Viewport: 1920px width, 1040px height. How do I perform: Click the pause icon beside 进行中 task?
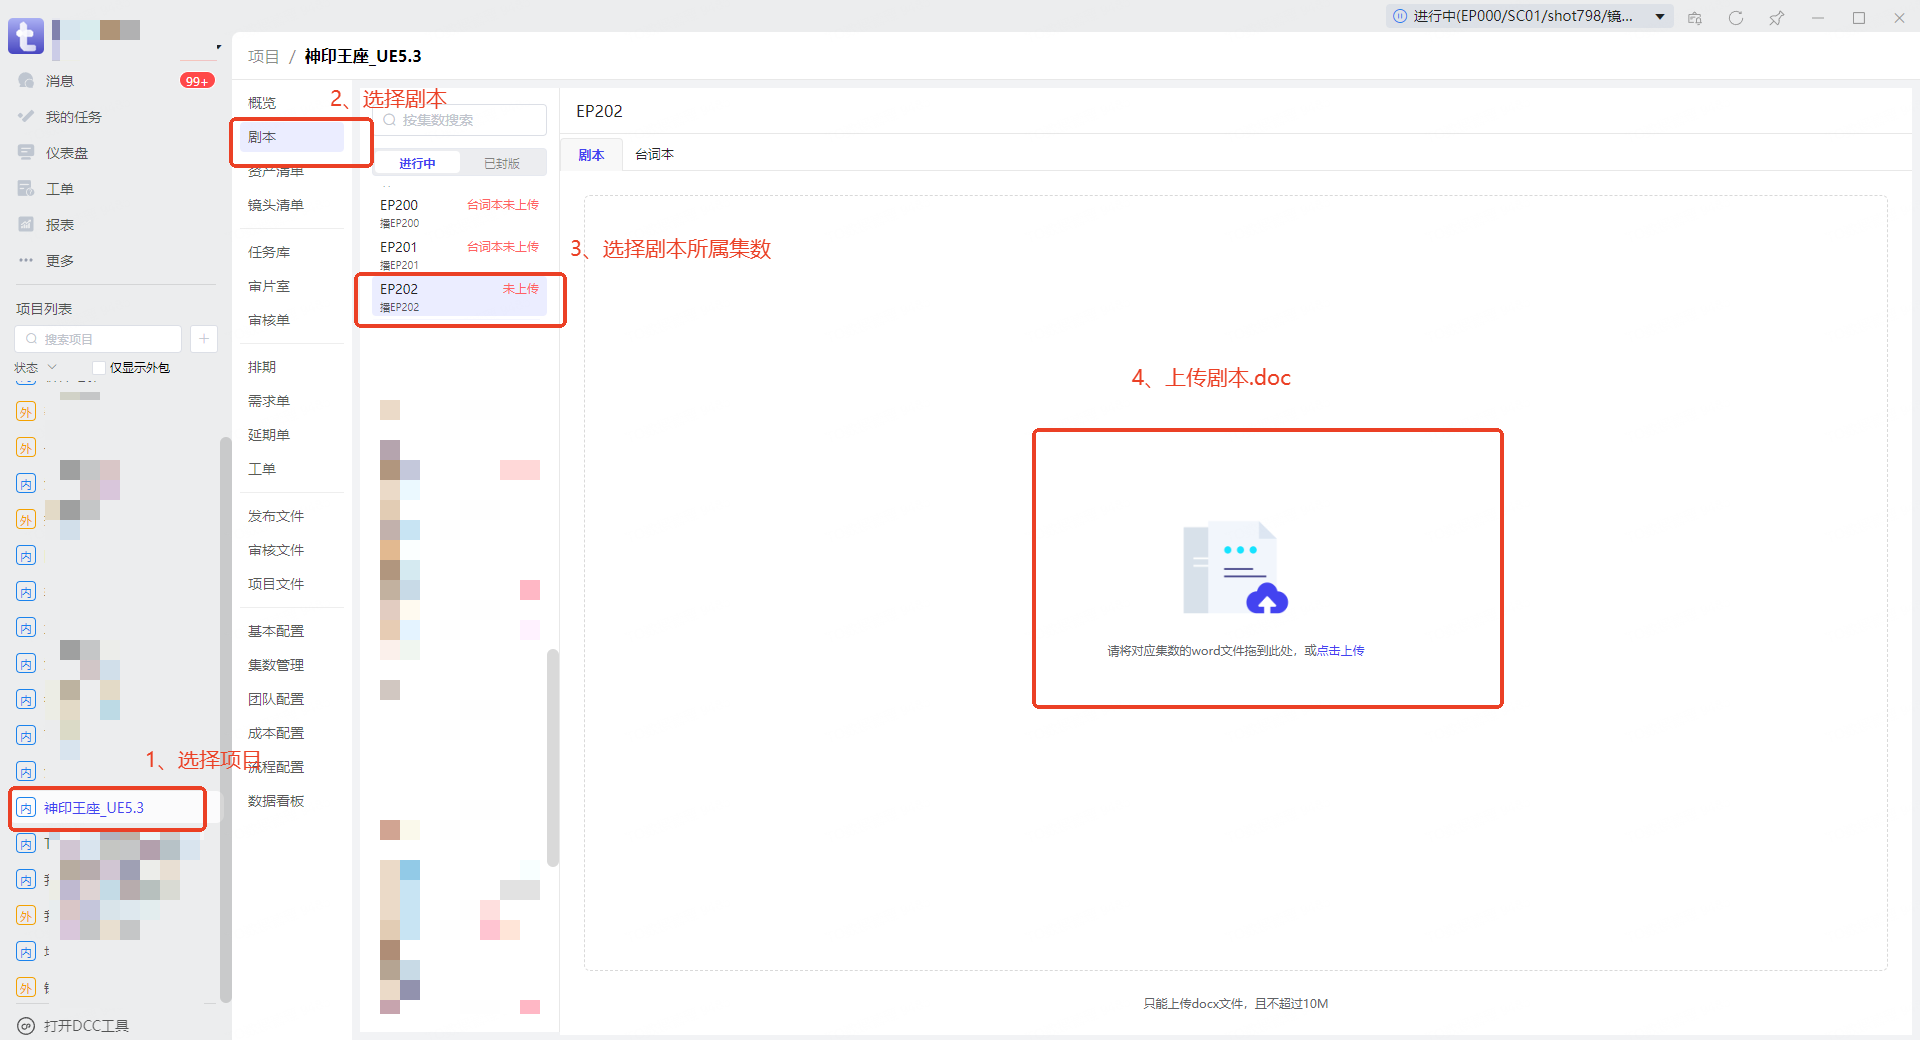(x=1400, y=16)
